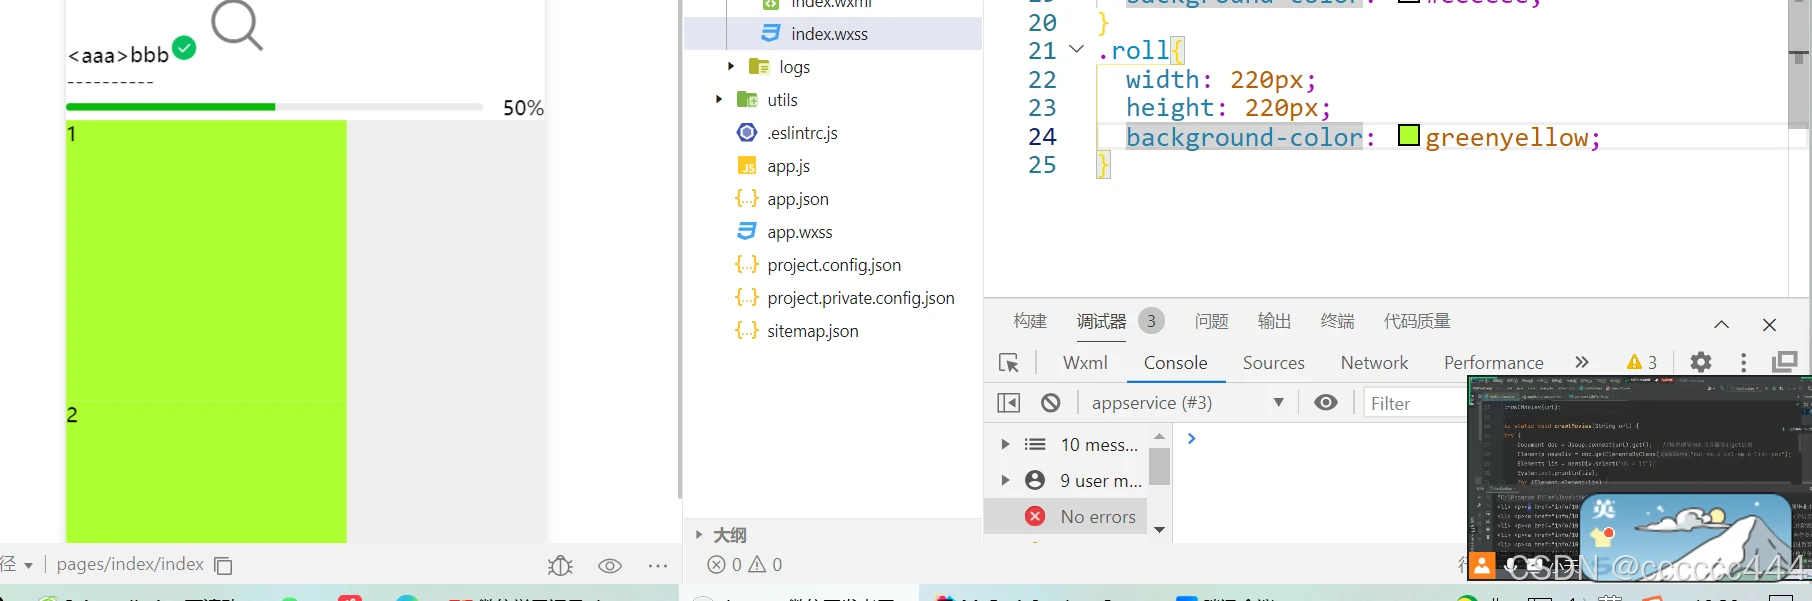
Task: Toggle live expression eye in console
Action: (1326, 402)
